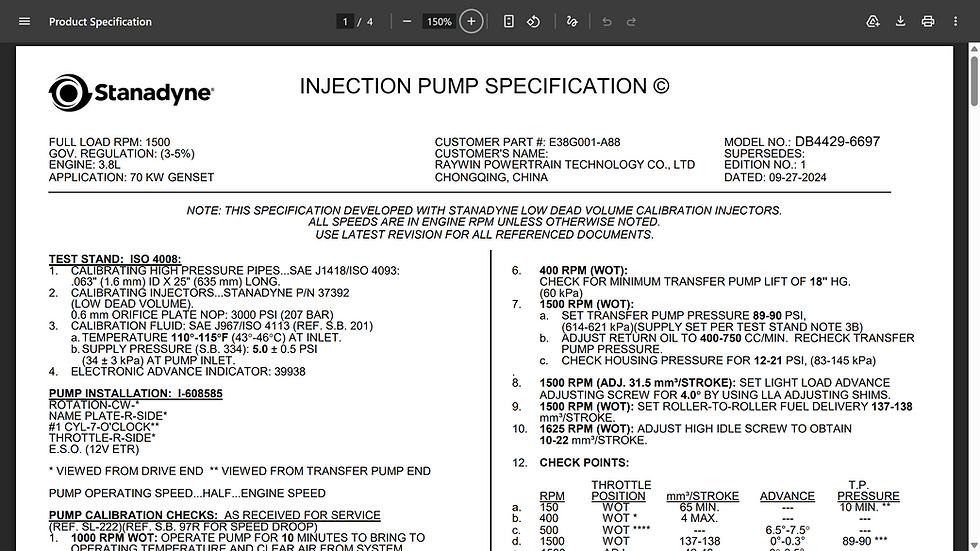Click the 6.5°-7.5° advance value

pyautogui.click(x=787, y=530)
